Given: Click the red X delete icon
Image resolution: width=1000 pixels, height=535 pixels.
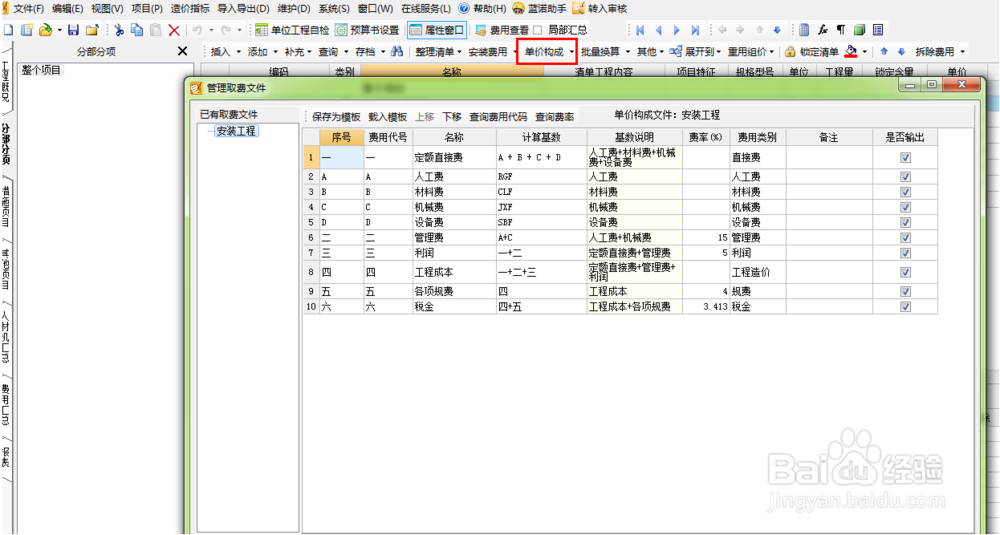Looking at the screenshot, I should click(174, 30).
